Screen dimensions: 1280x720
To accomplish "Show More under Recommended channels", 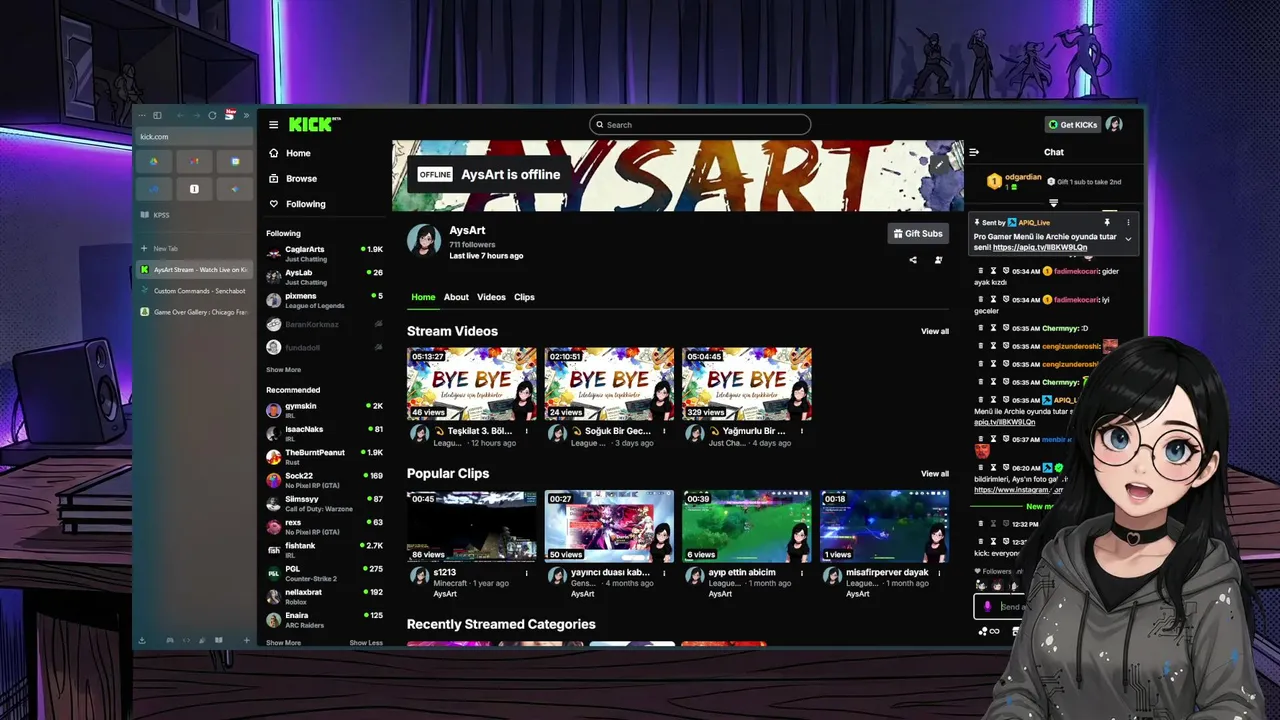I will (283, 643).
